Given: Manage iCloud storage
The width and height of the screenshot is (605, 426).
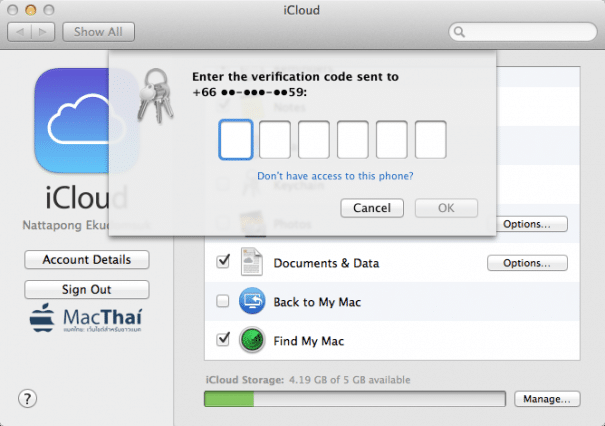Looking at the screenshot, I should [x=547, y=399].
